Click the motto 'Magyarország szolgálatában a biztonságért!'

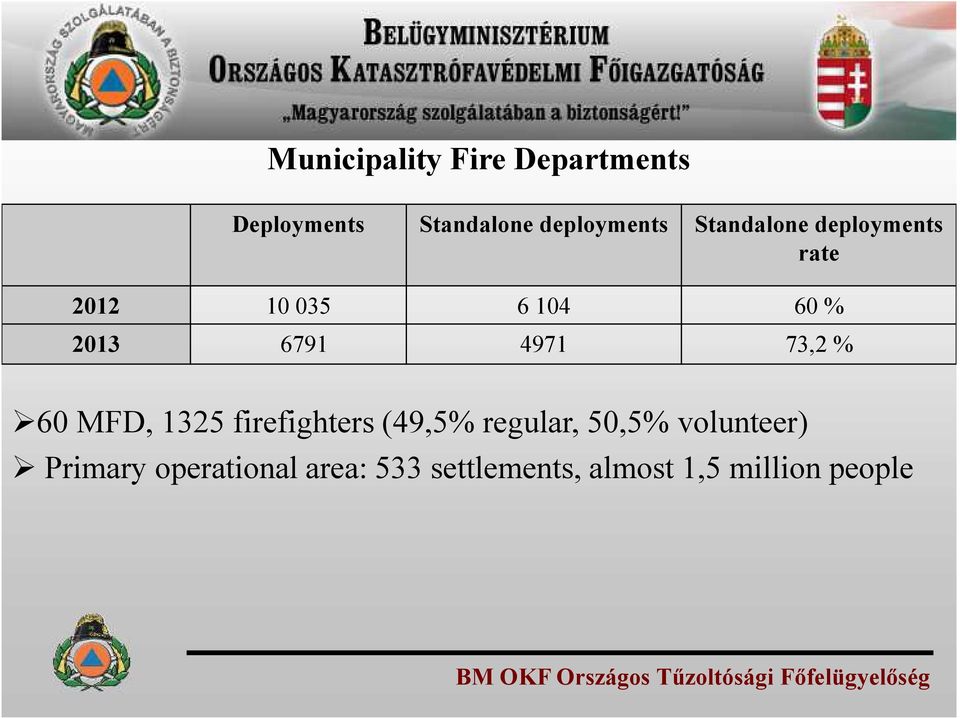click(x=487, y=113)
